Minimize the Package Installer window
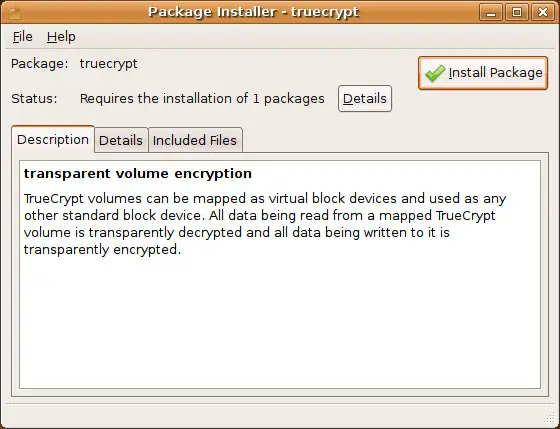 point(491,13)
